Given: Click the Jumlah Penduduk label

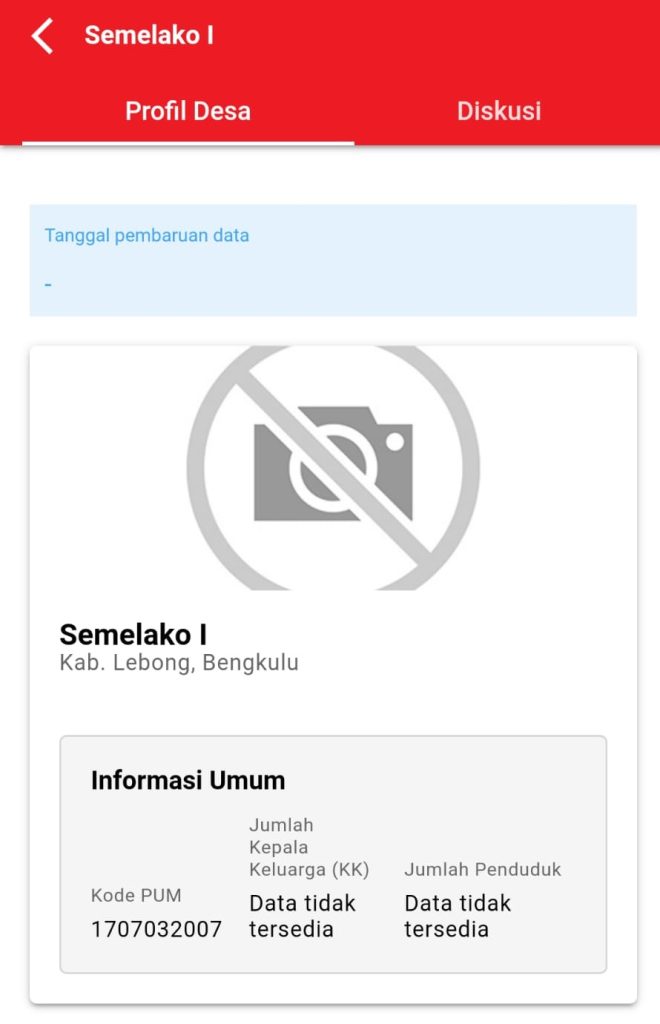Looking at the screenshot, I should 483,870.
